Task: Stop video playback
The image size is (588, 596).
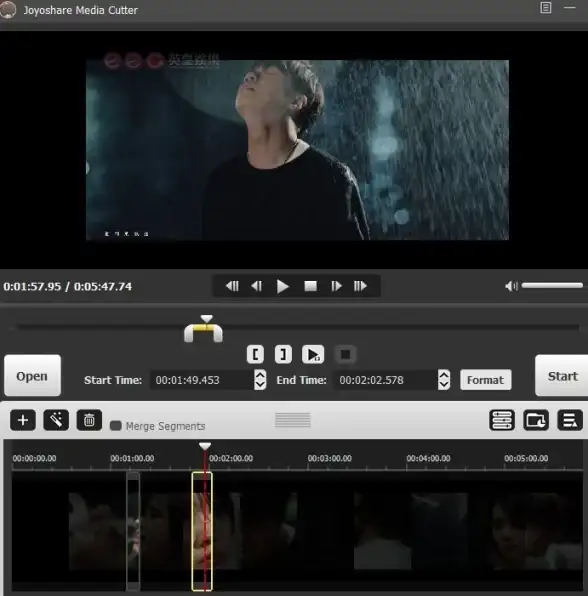Action: [311, 286]
